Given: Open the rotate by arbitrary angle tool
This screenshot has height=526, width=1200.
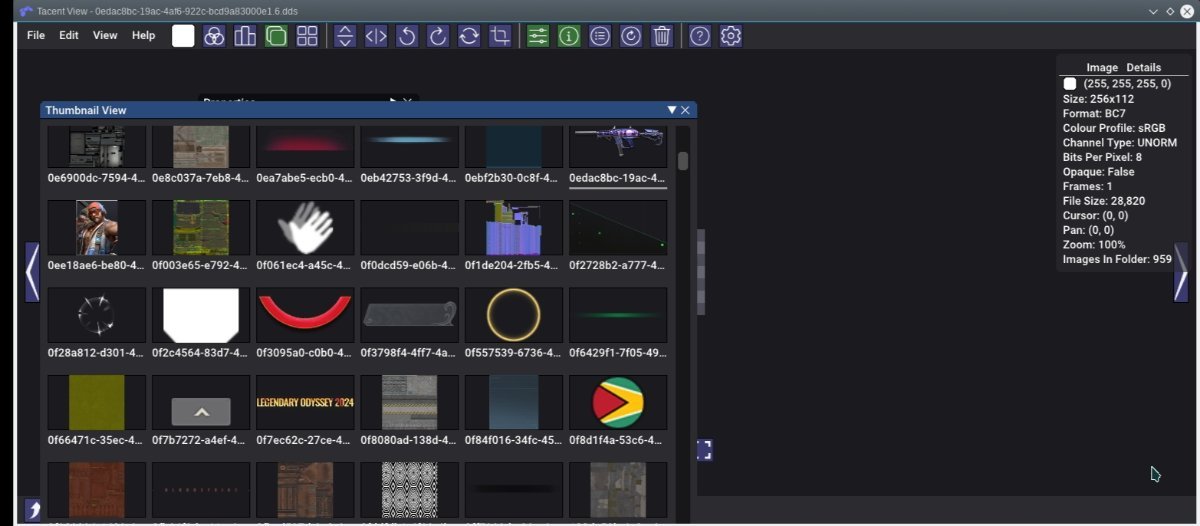Looking at the screenshot, I should (x=469, y=36).
